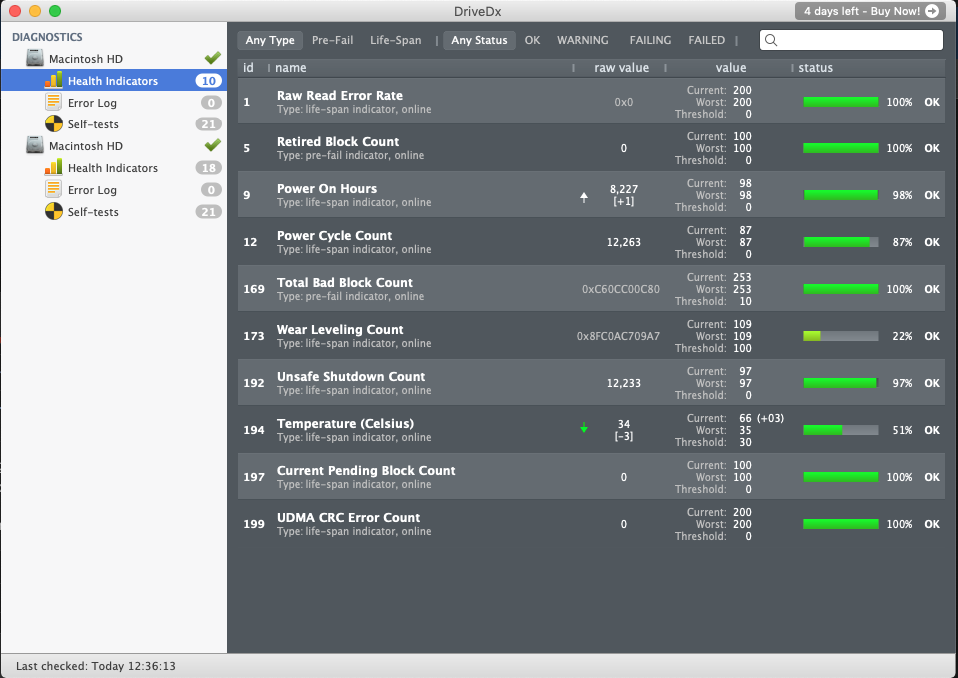Select the Unsafe Shutdown Count name
Screen dimensions: 958x678
[x=351, y=376]
